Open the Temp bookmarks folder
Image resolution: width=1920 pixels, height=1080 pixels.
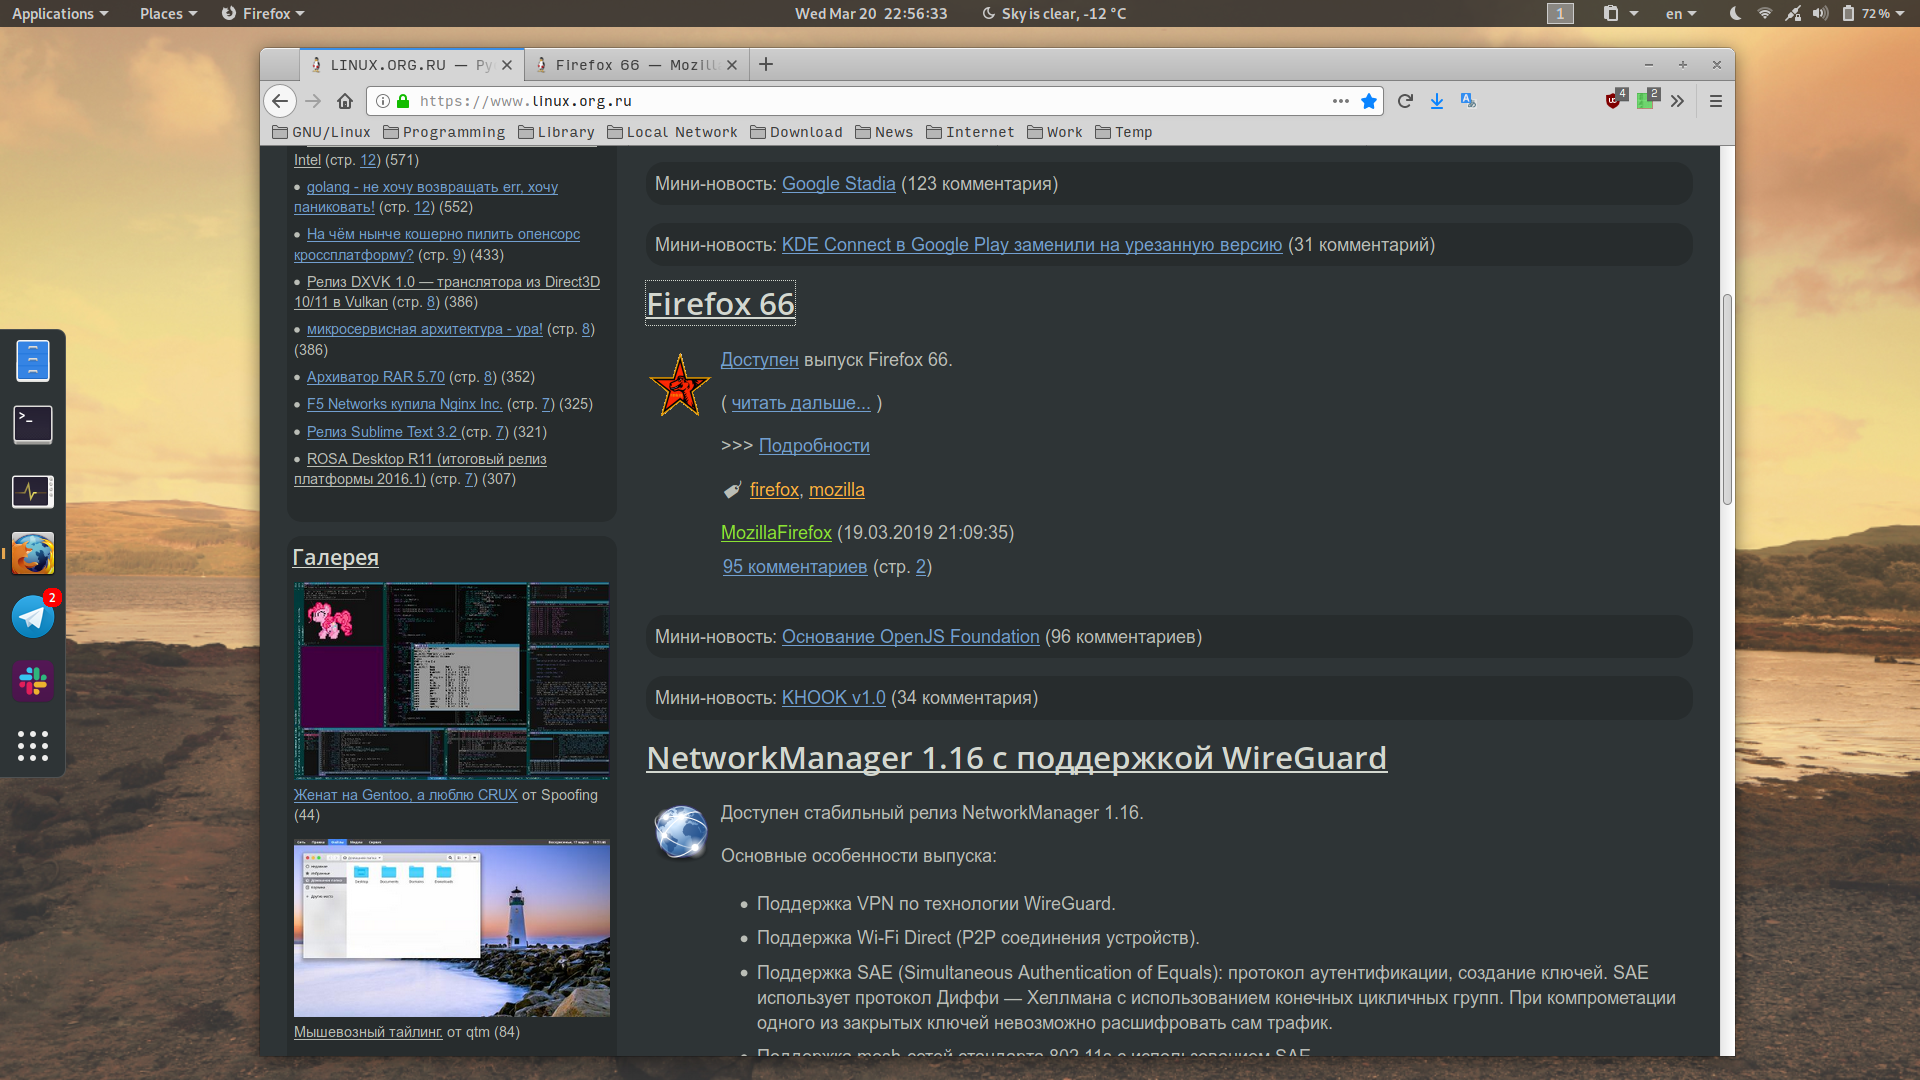coord(1124,132)
